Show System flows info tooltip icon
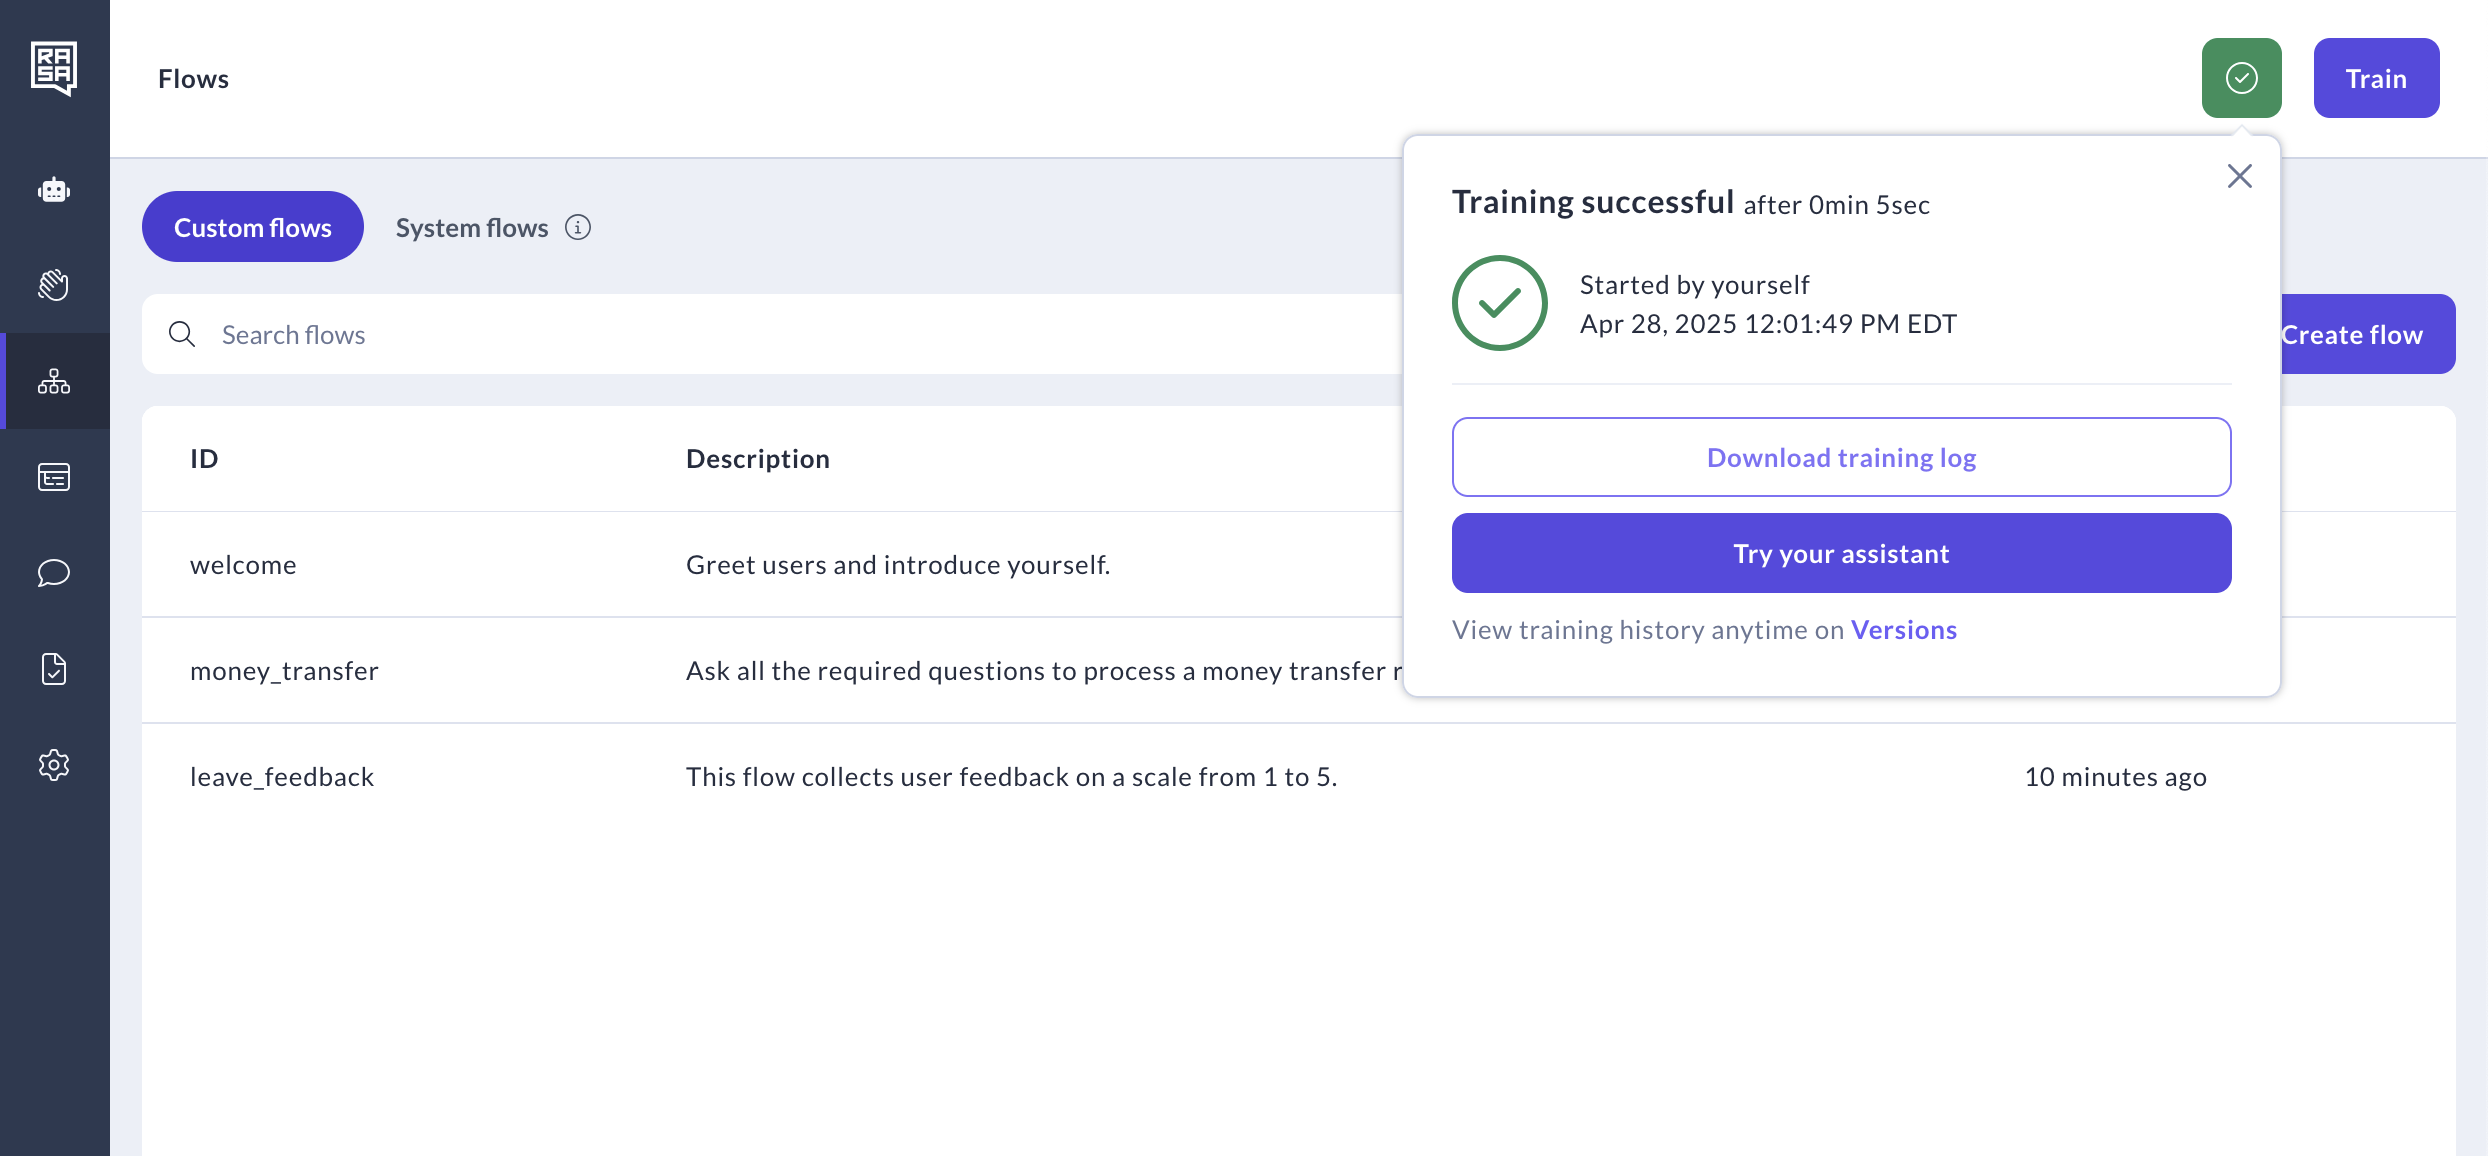Screen dimensions: 2488x1156 pos(578,228)
